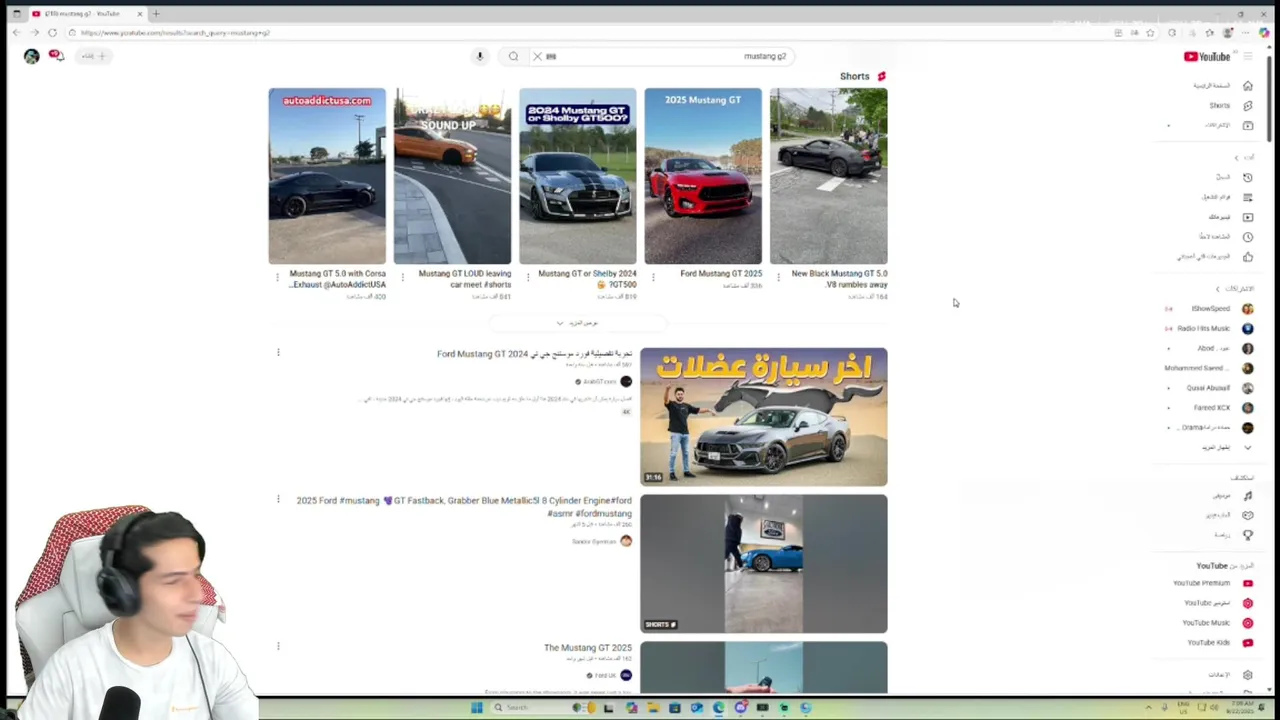Open options for the Ford Mustang GT 2025 short

coord(653,278)
